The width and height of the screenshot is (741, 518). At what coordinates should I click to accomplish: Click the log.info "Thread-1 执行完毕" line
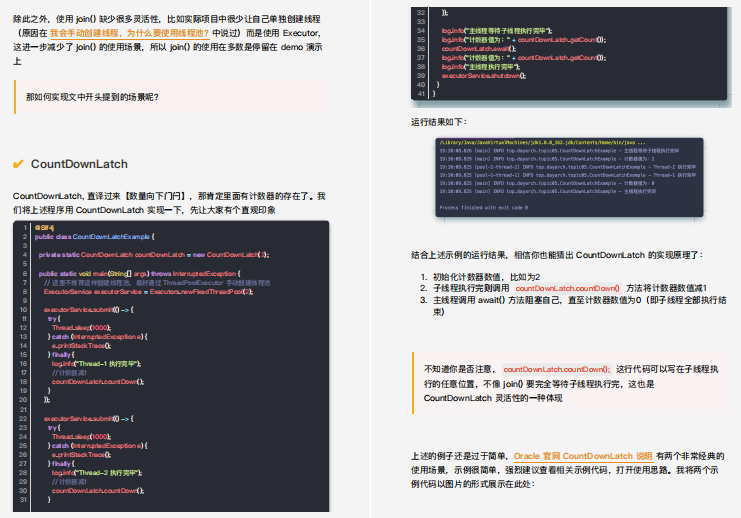click(96, 364)
